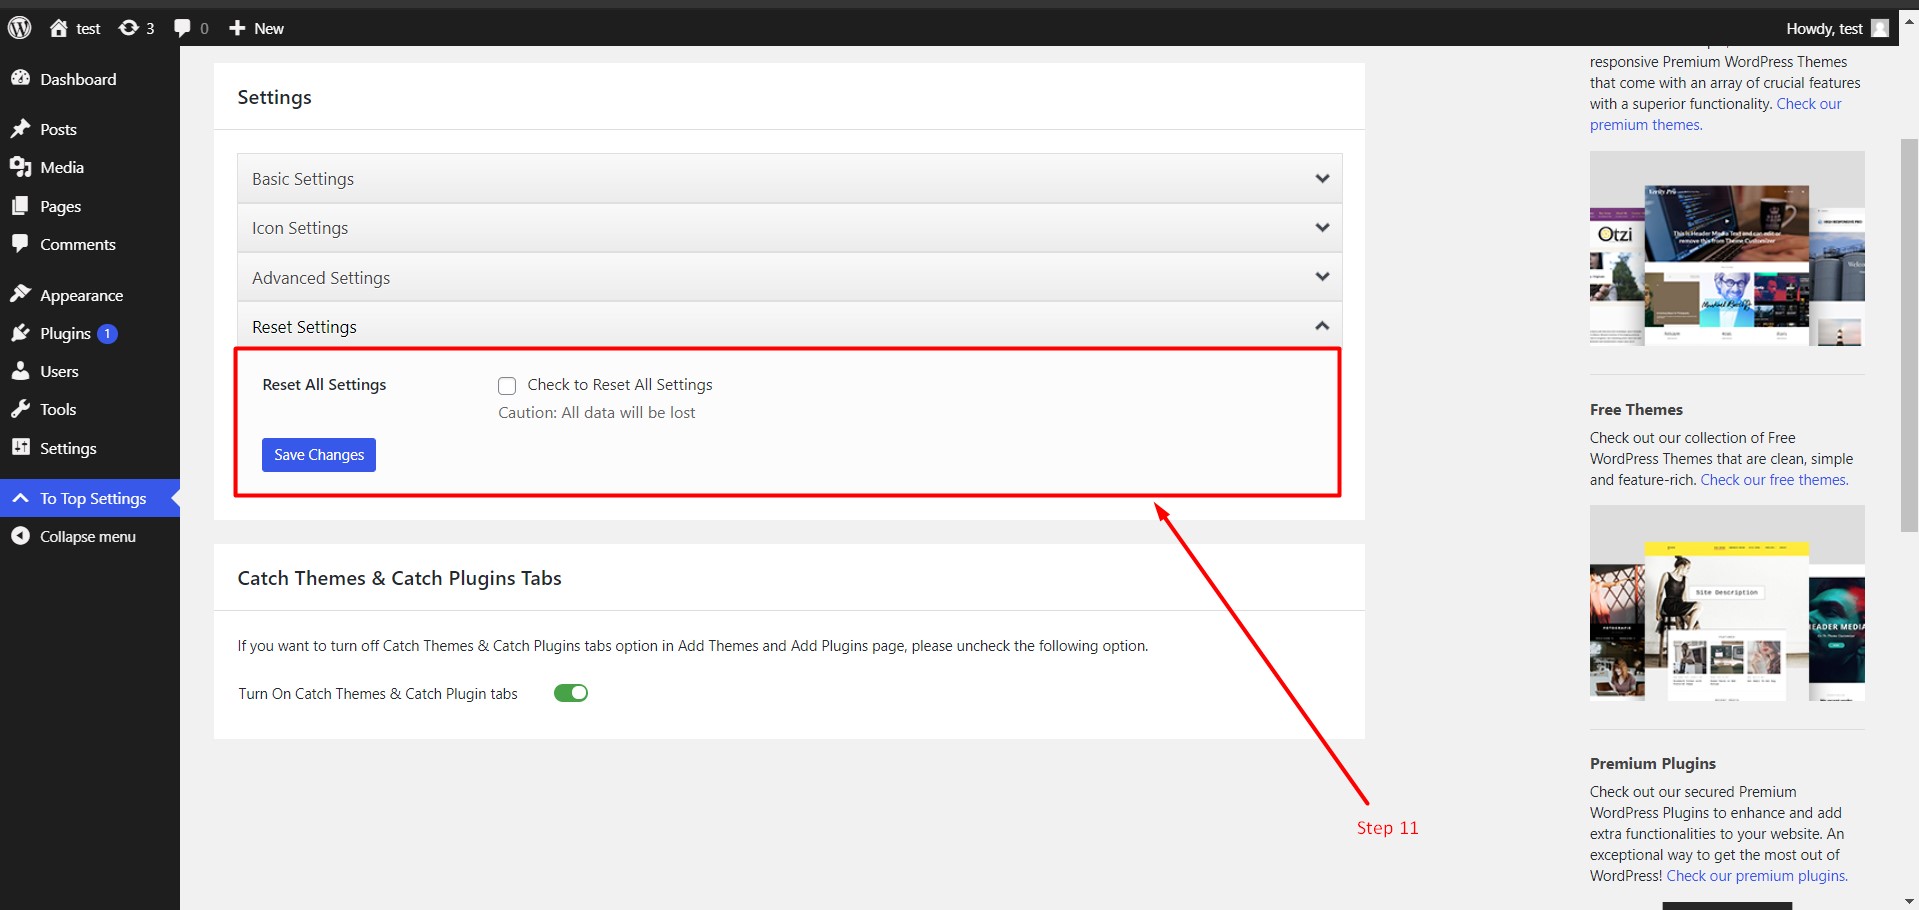The image size is (1919, 910).
Task: Click the Pages sidebar icon
Action: pyautogui.click(x=20, y=206)
